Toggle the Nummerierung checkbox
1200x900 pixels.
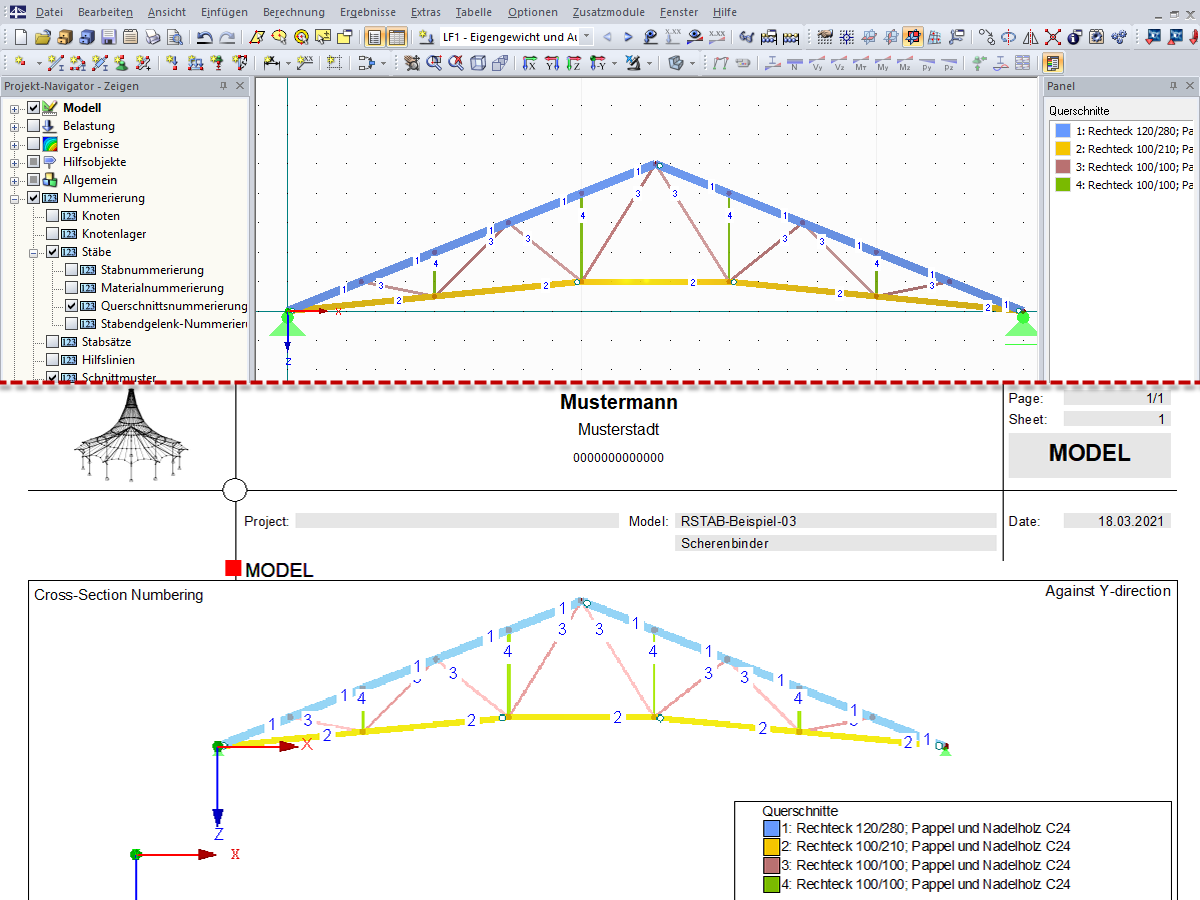(34, 198)
